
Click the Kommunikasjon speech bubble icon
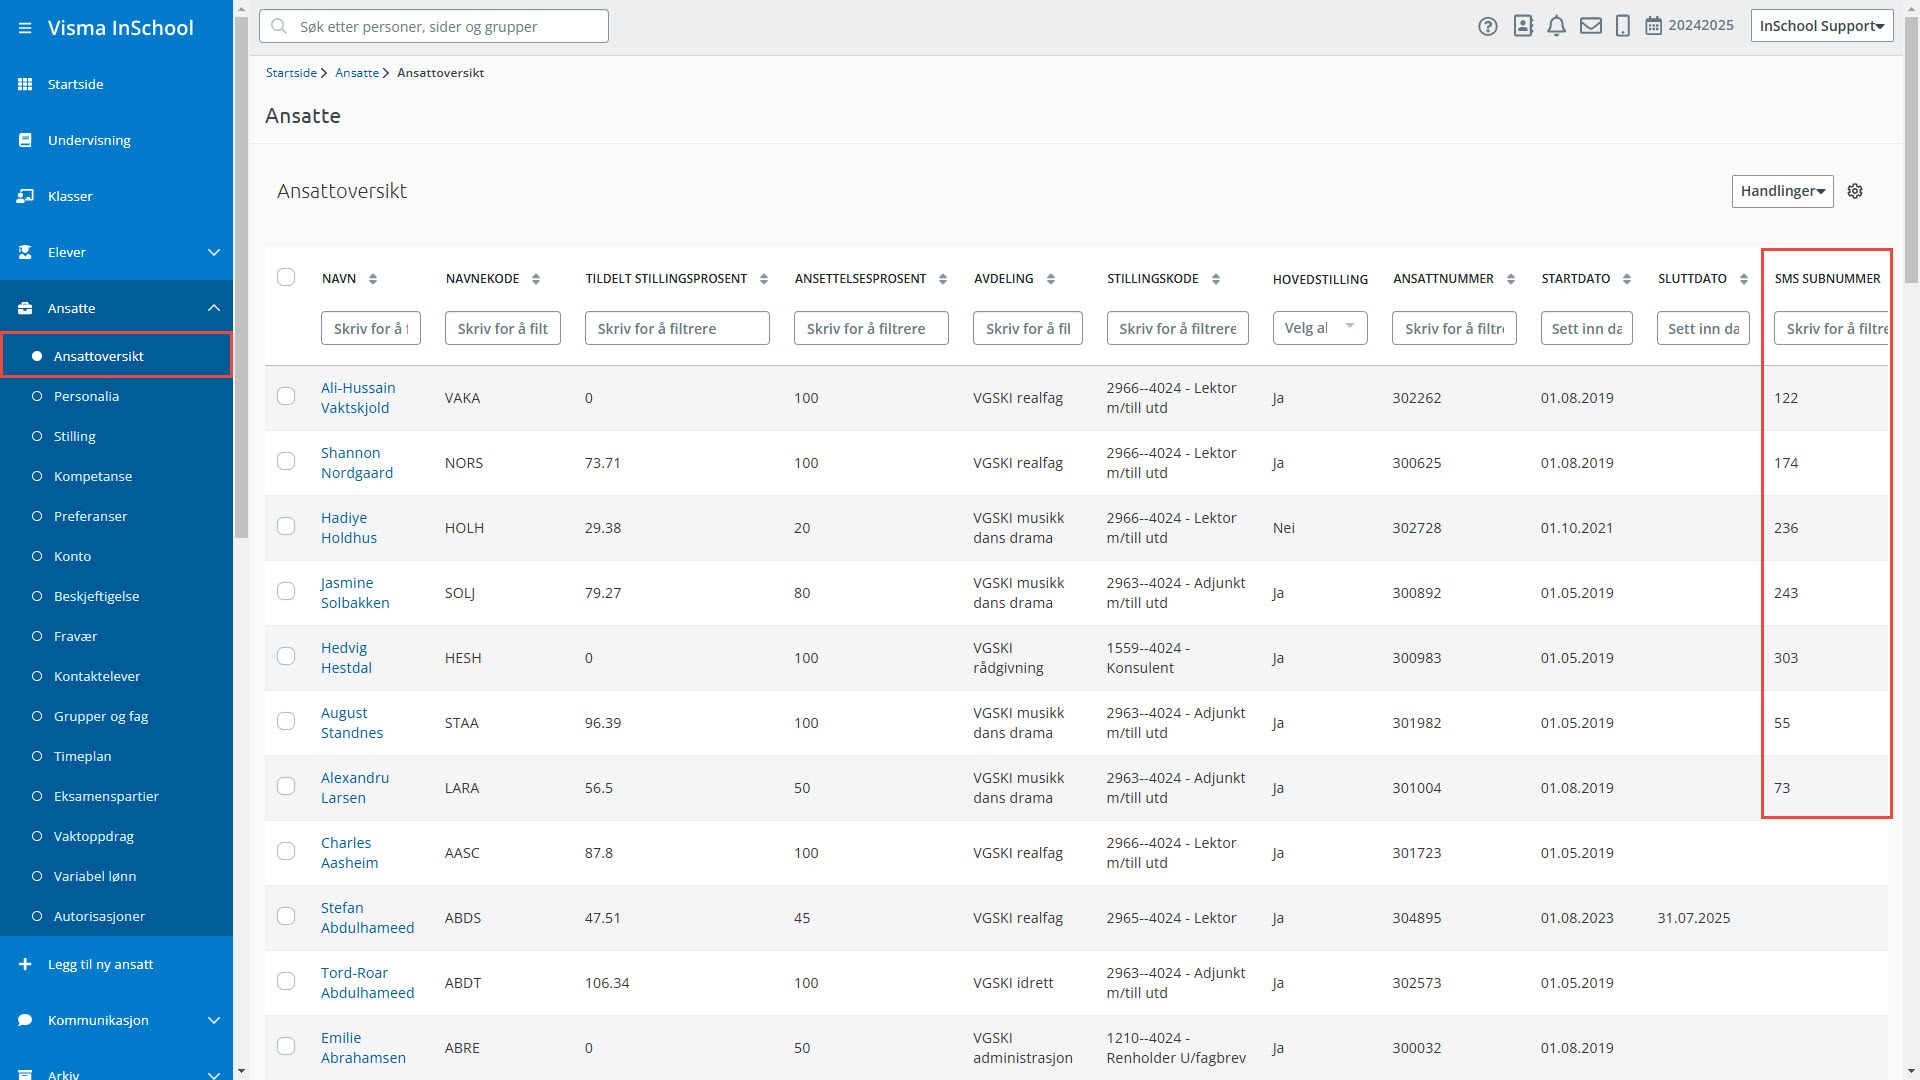25,1020
